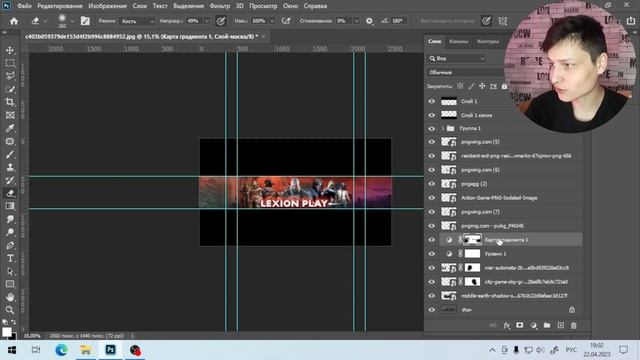The height and width of the screenshot is (360, 640).
Task: Select the Pen tool
Action: (10, 245)
